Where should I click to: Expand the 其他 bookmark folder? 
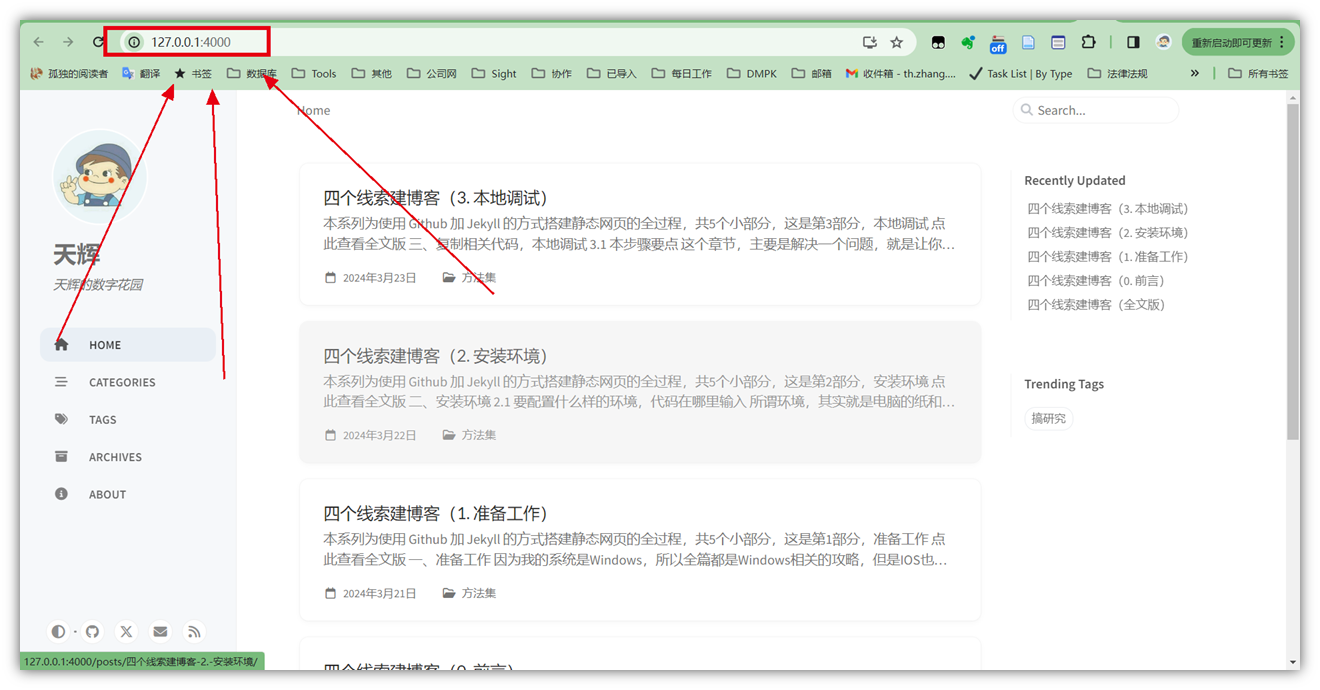371,73
